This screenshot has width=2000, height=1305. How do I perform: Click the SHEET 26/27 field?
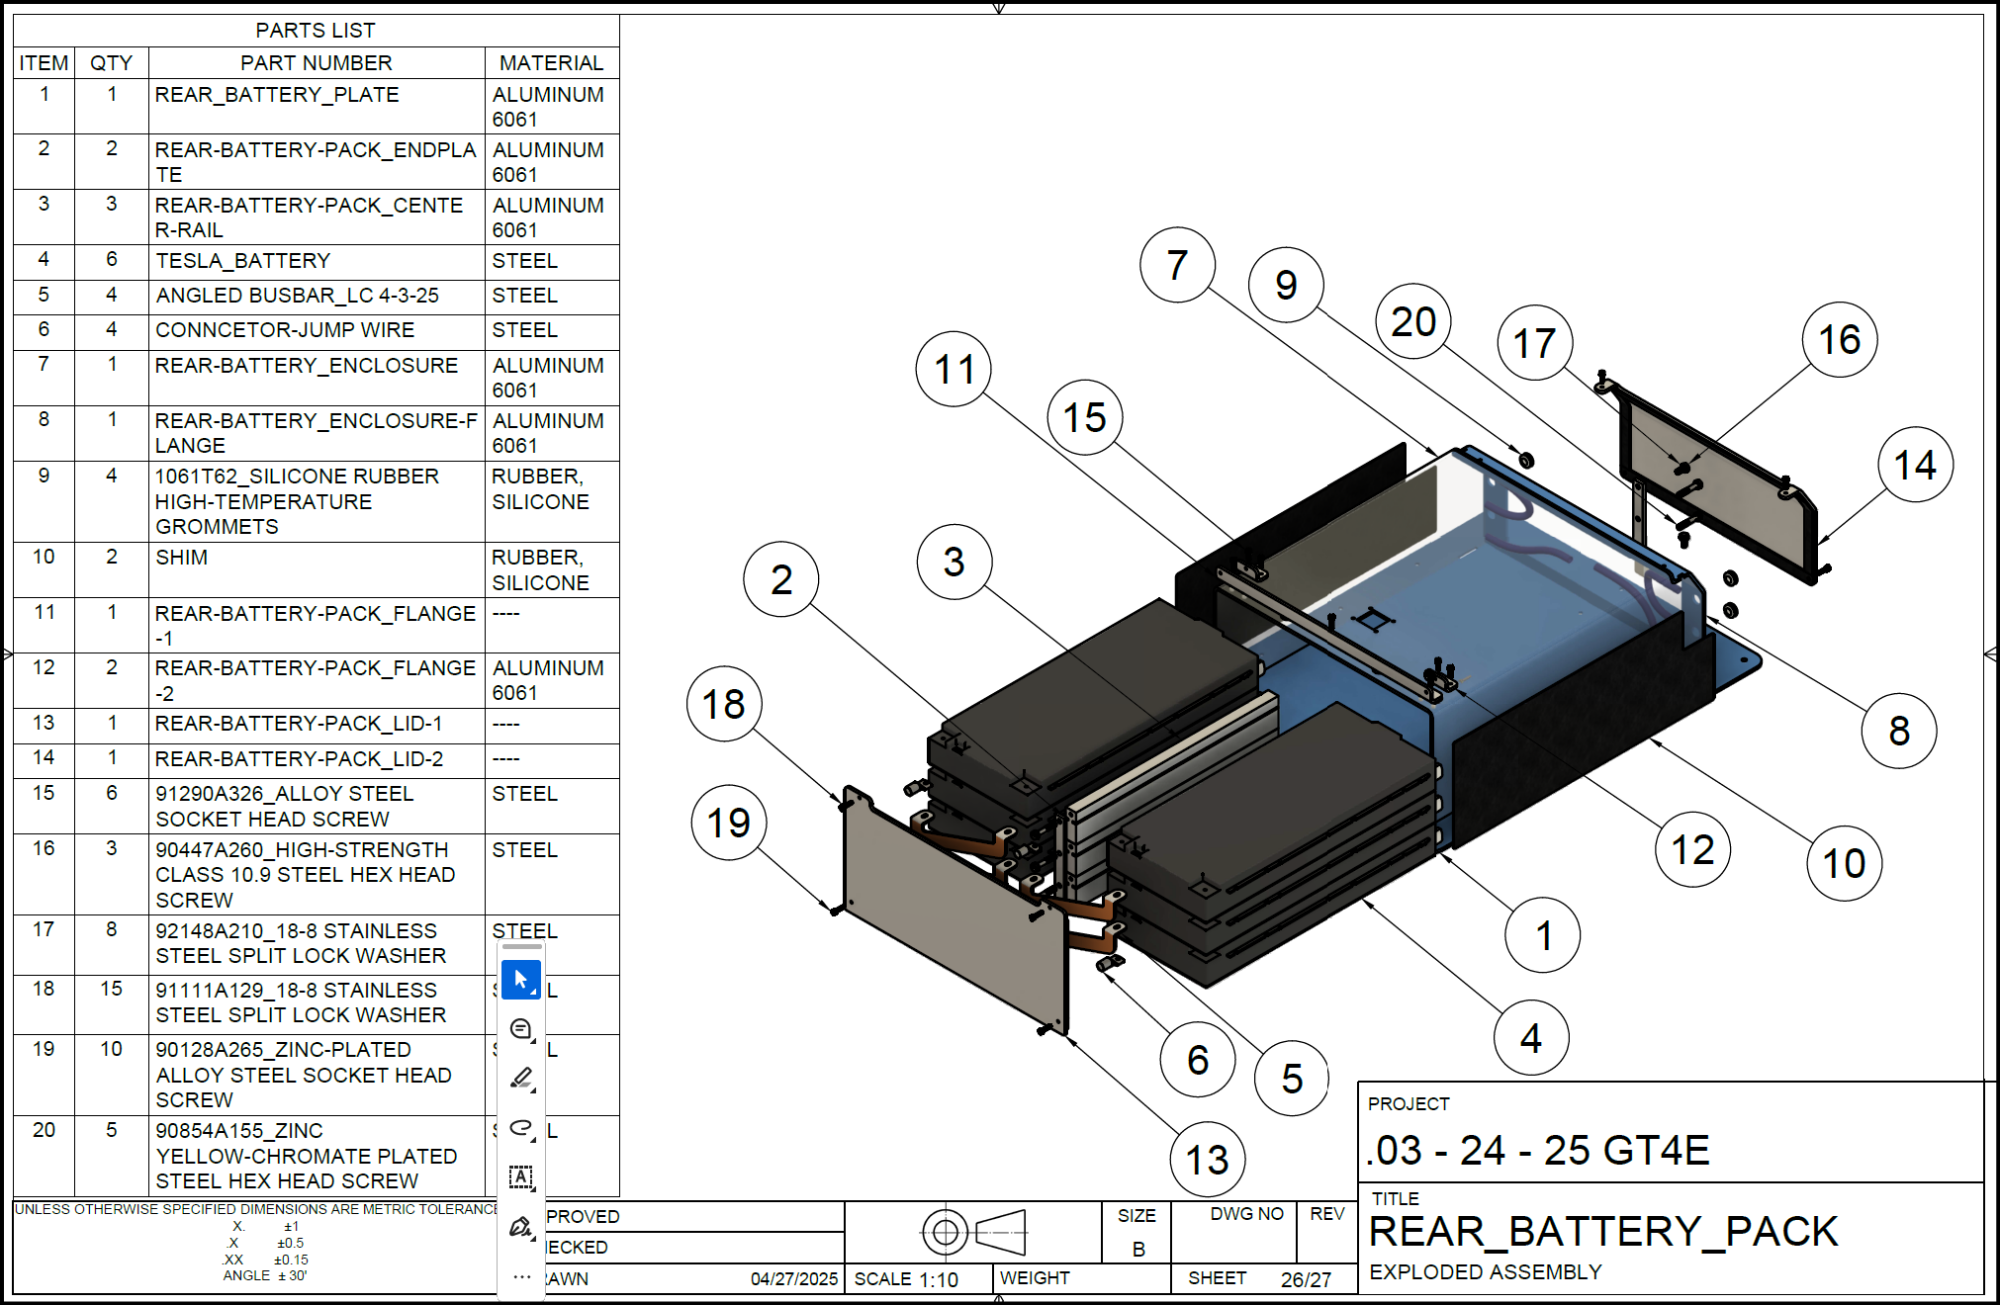(1259, 1279)
